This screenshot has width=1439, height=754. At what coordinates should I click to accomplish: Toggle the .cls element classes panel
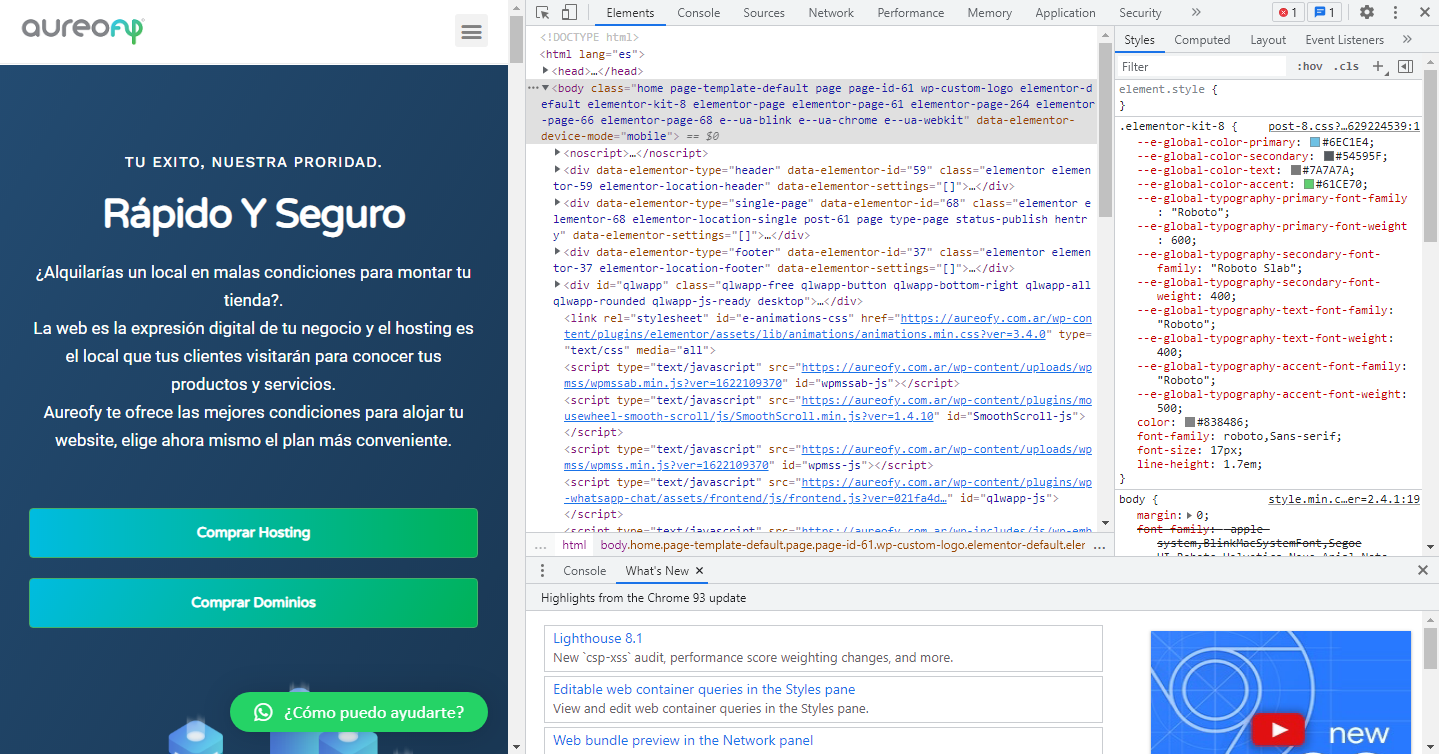(1347, 67)
